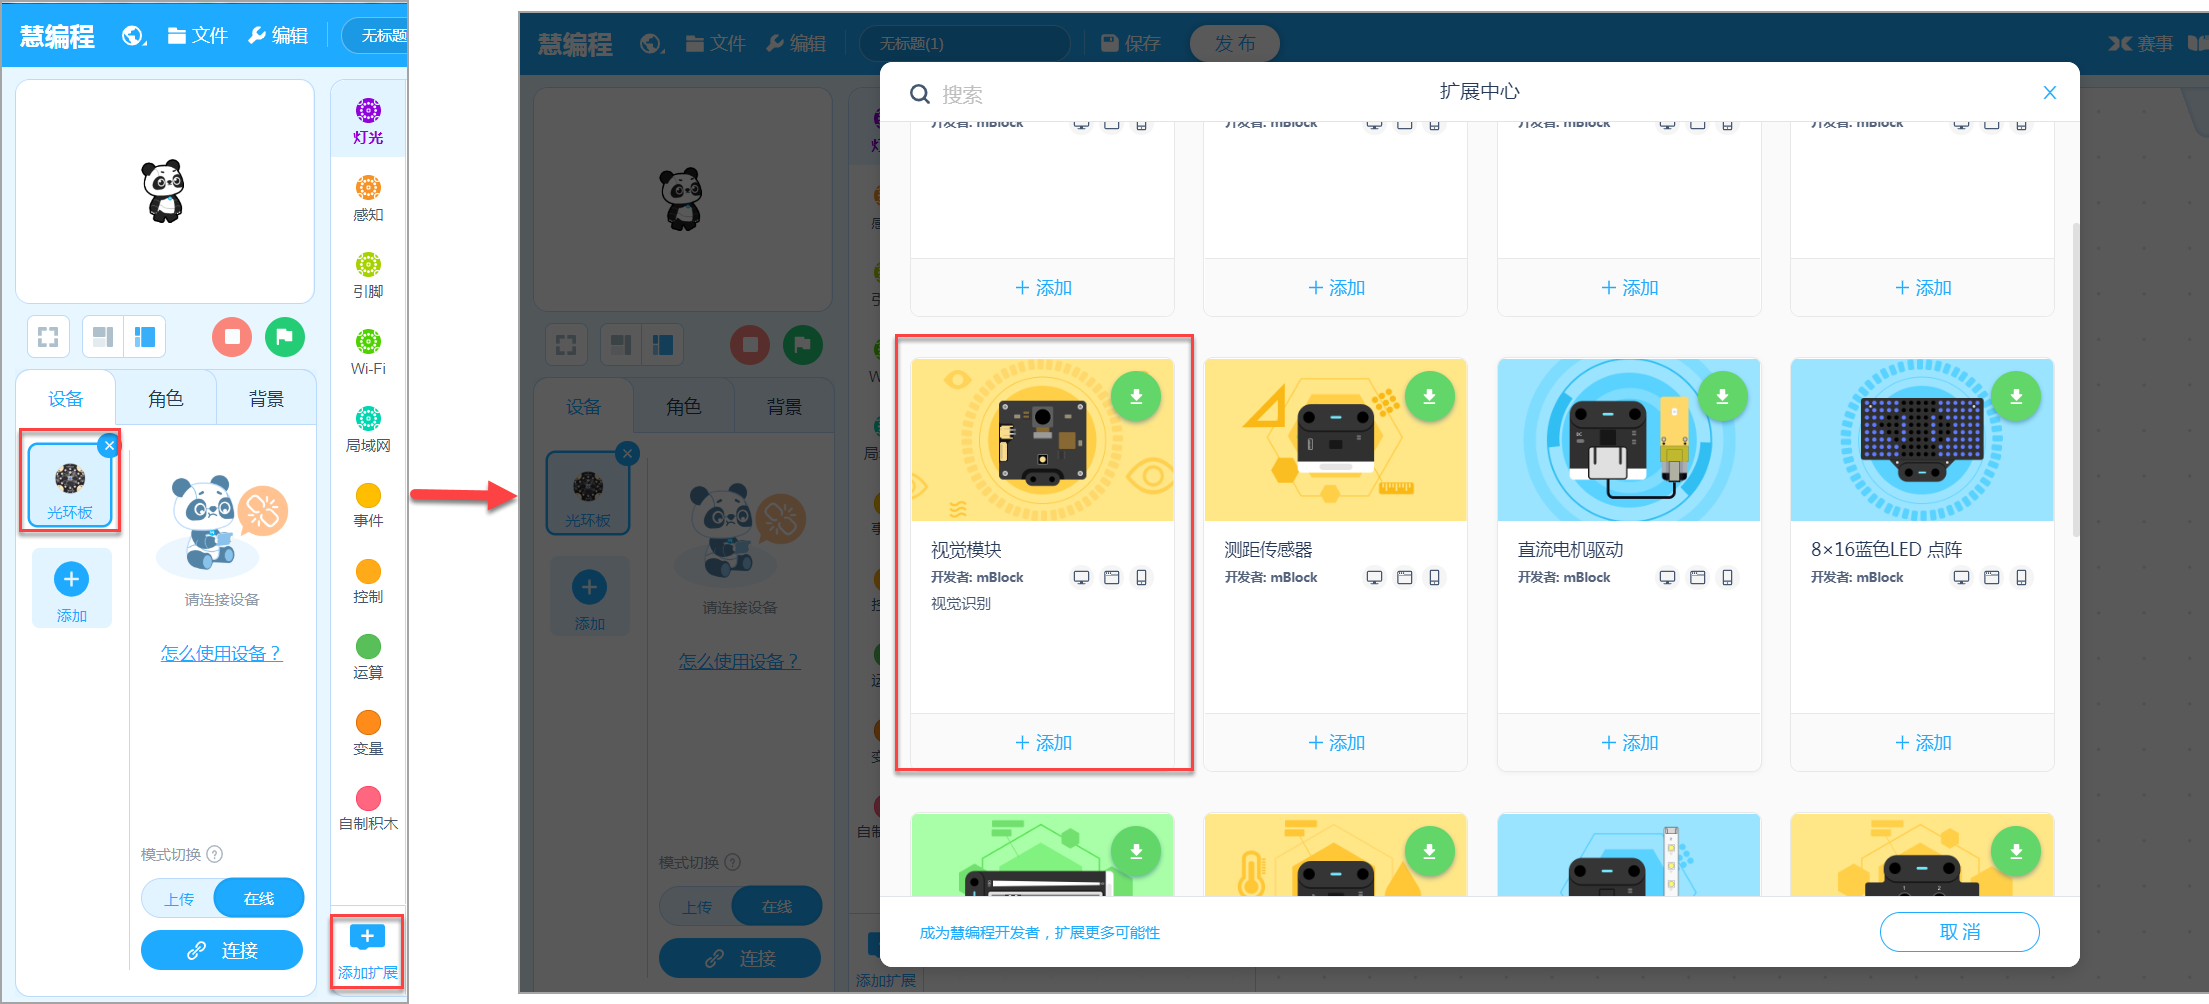Click dimmed 保存 button behind the dialog

1131,43
